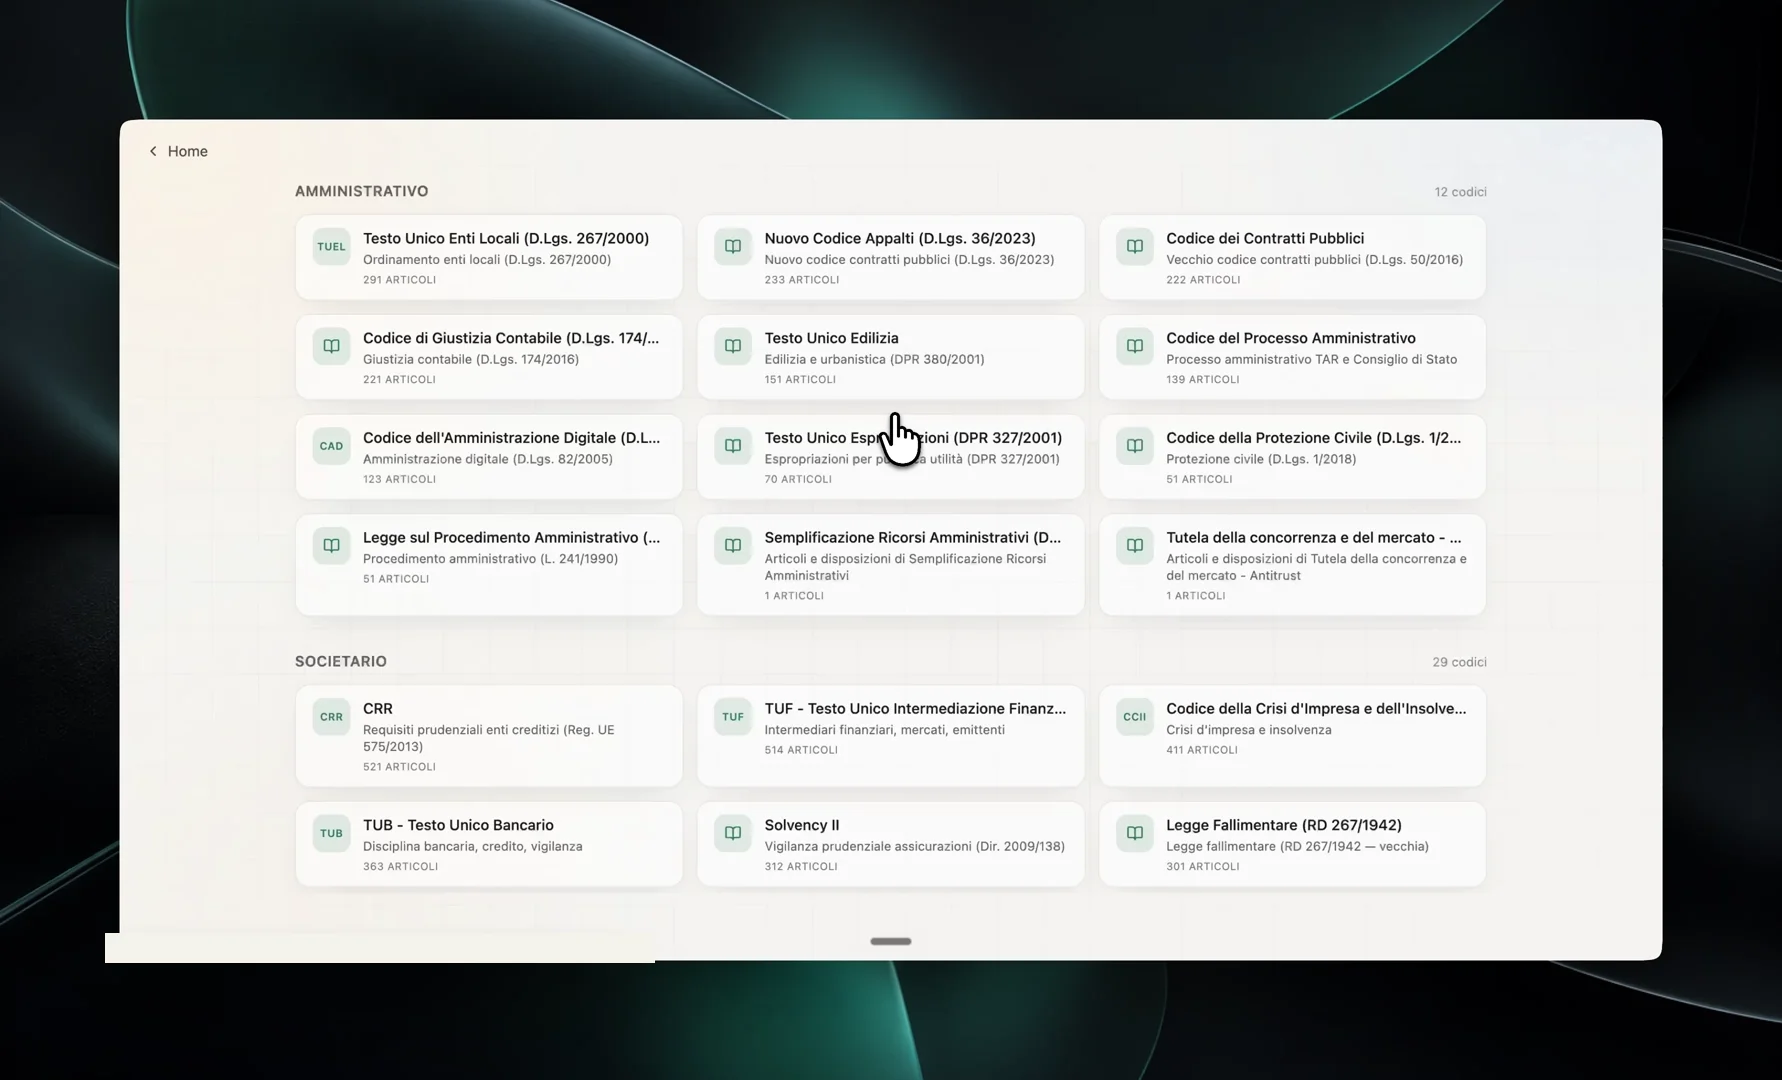This screenshot has width=1782, height=1080.
Task: Click "Processo amministrativo TAR e Consiglio di Stato"
Action: (x=1312, y=360)
